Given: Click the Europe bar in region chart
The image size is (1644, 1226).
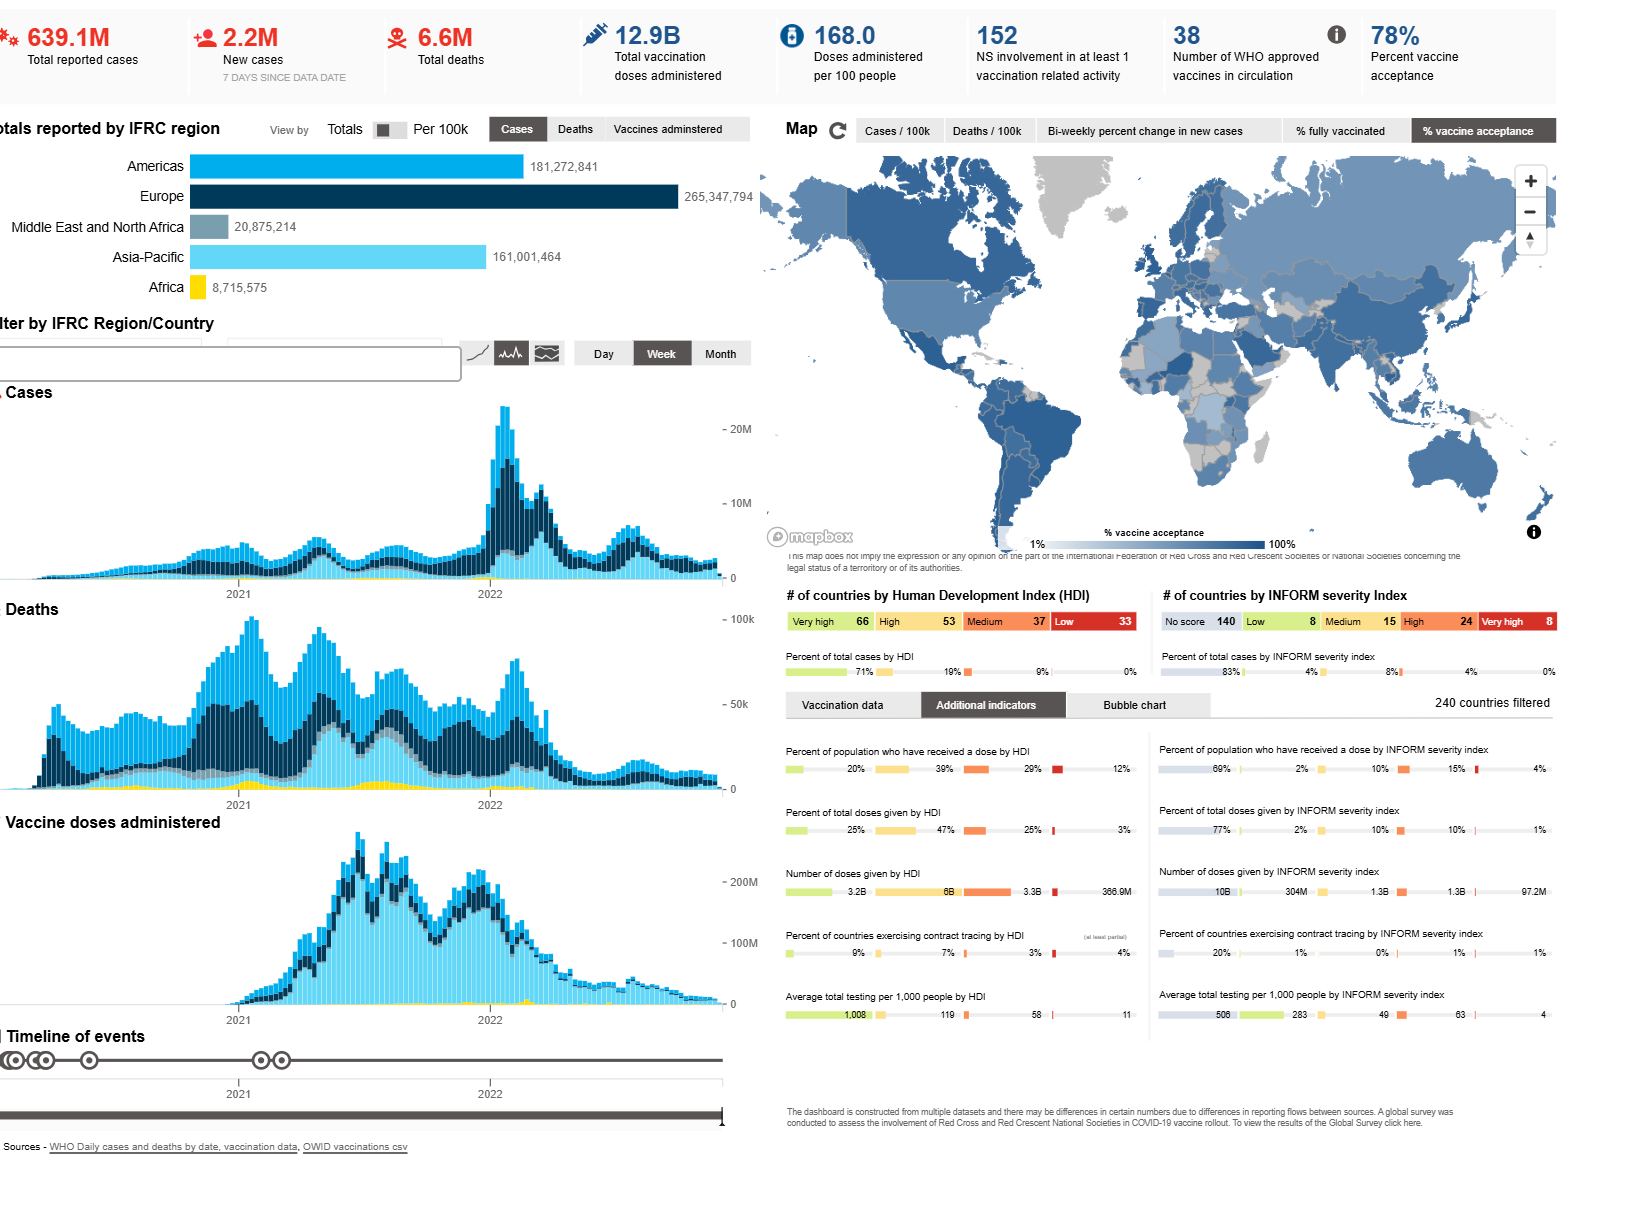Looking at the screenshot, I should [x=434, y=197].
